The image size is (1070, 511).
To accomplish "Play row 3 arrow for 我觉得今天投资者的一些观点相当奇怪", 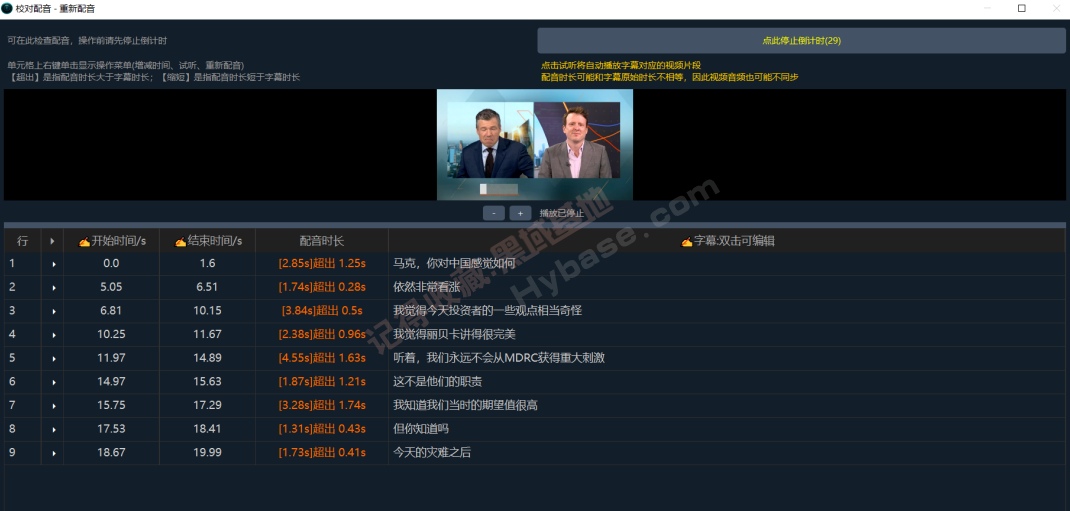I will [x=53, y=310].
